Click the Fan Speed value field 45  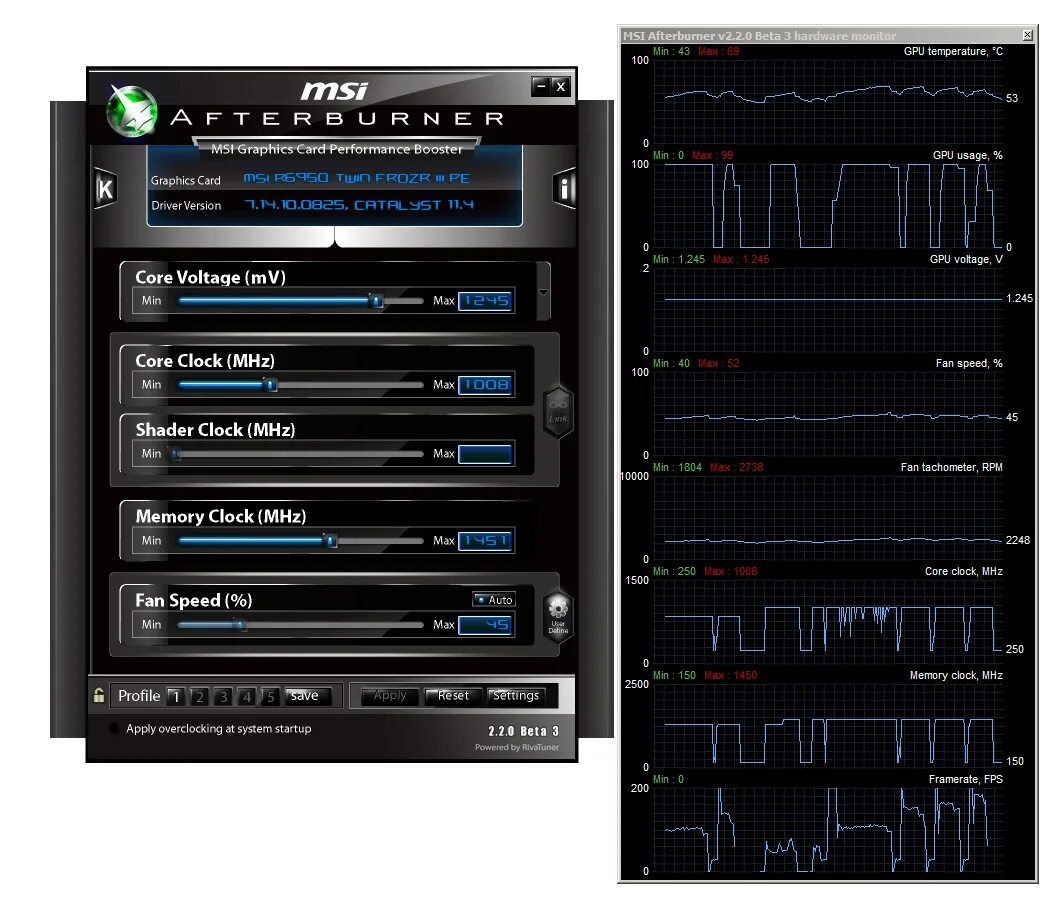click(x=486, y=625)
